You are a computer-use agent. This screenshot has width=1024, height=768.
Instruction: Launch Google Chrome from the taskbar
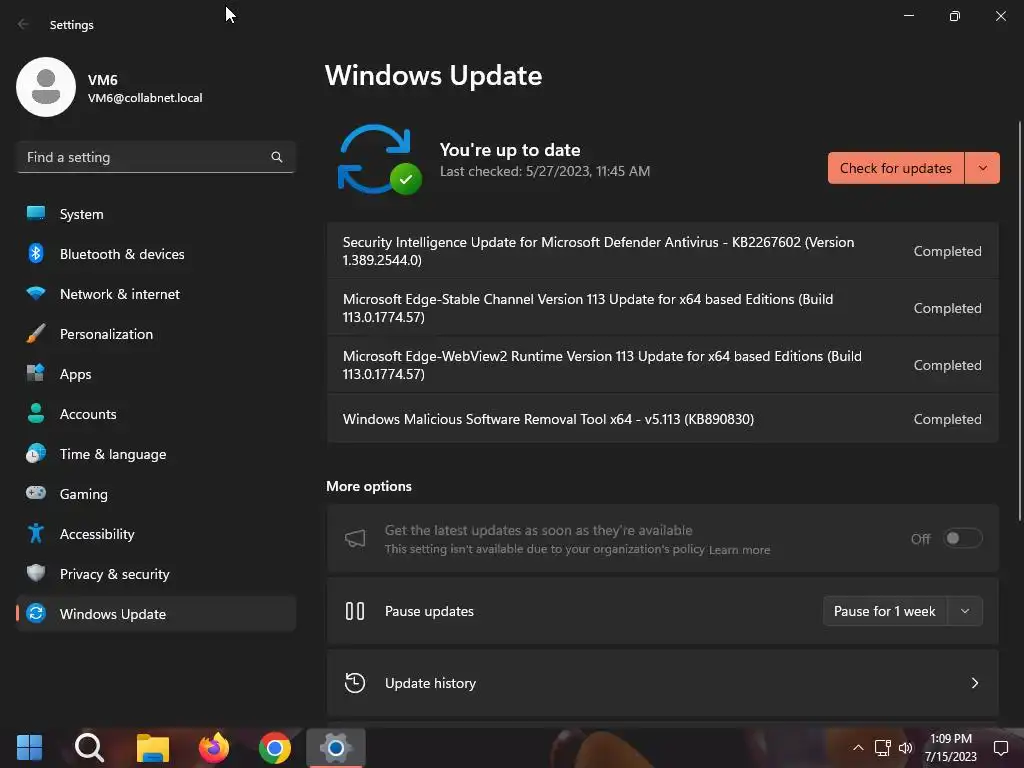point(275,748)
